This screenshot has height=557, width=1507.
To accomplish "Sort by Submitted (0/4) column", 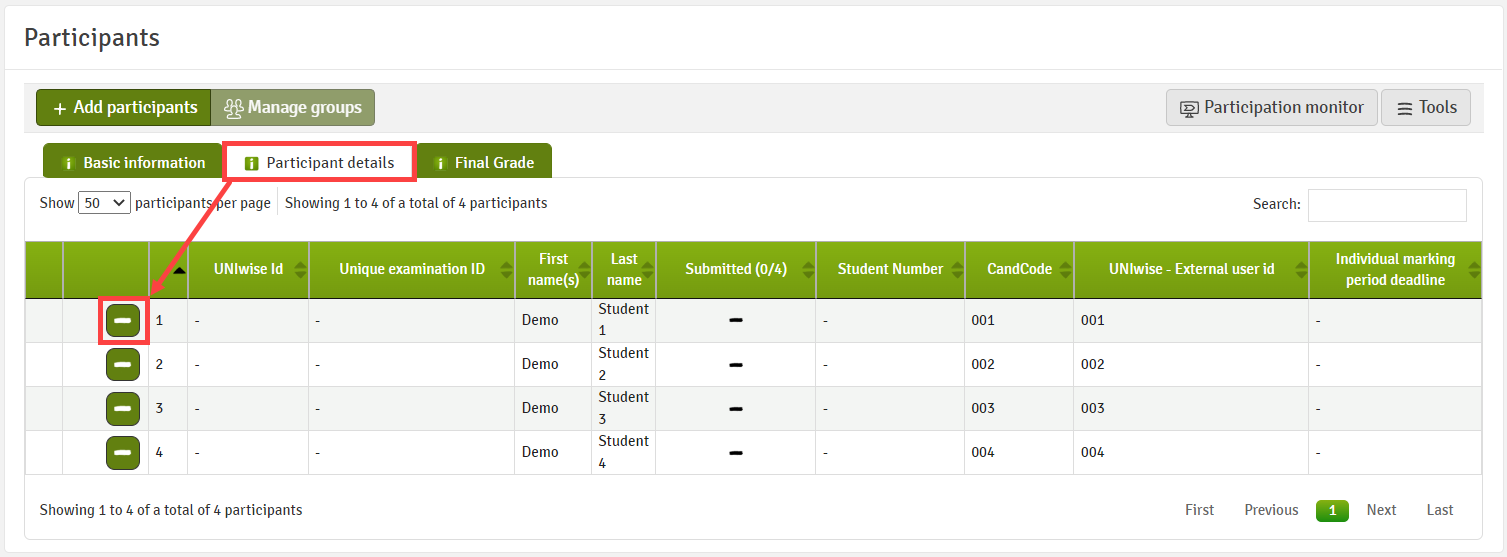I will tap(736, 269).
